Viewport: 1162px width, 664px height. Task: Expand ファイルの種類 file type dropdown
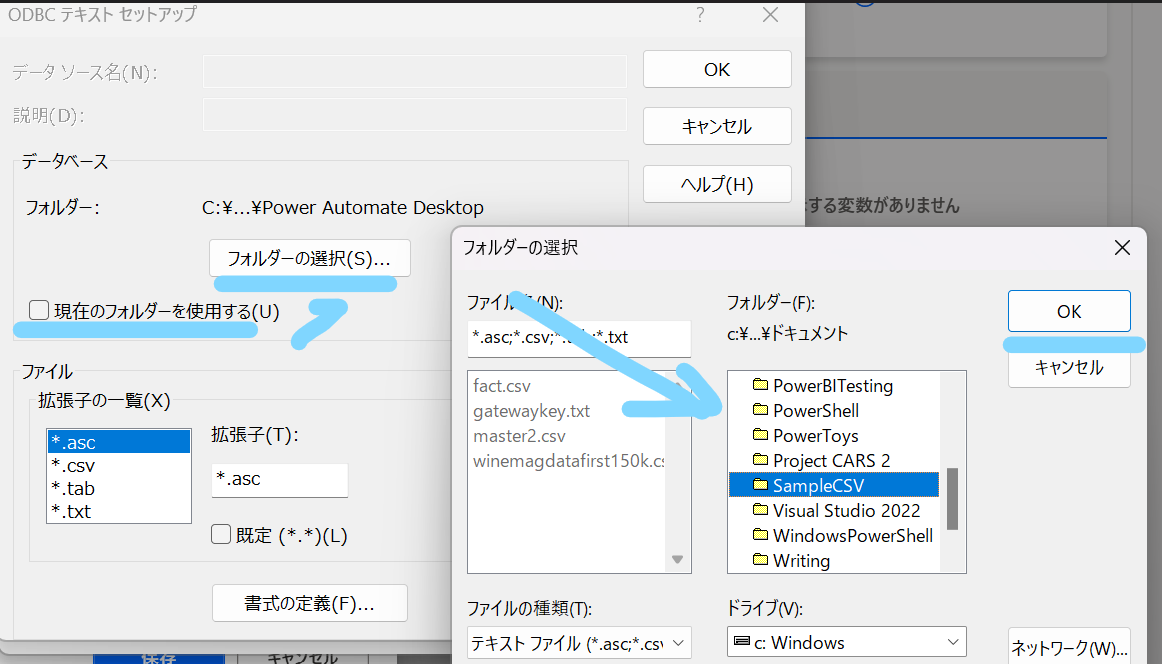[x=680, y=643]
